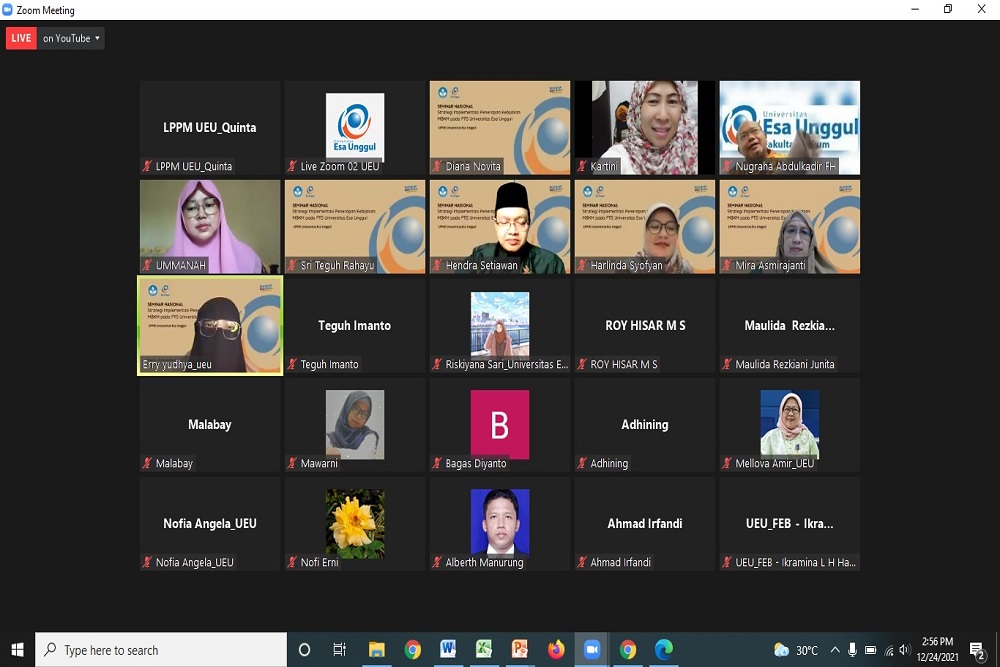Open Microsoft Word from the taskbar
The width and height of the screenshot is (1000, 667).
click(448, 650)
